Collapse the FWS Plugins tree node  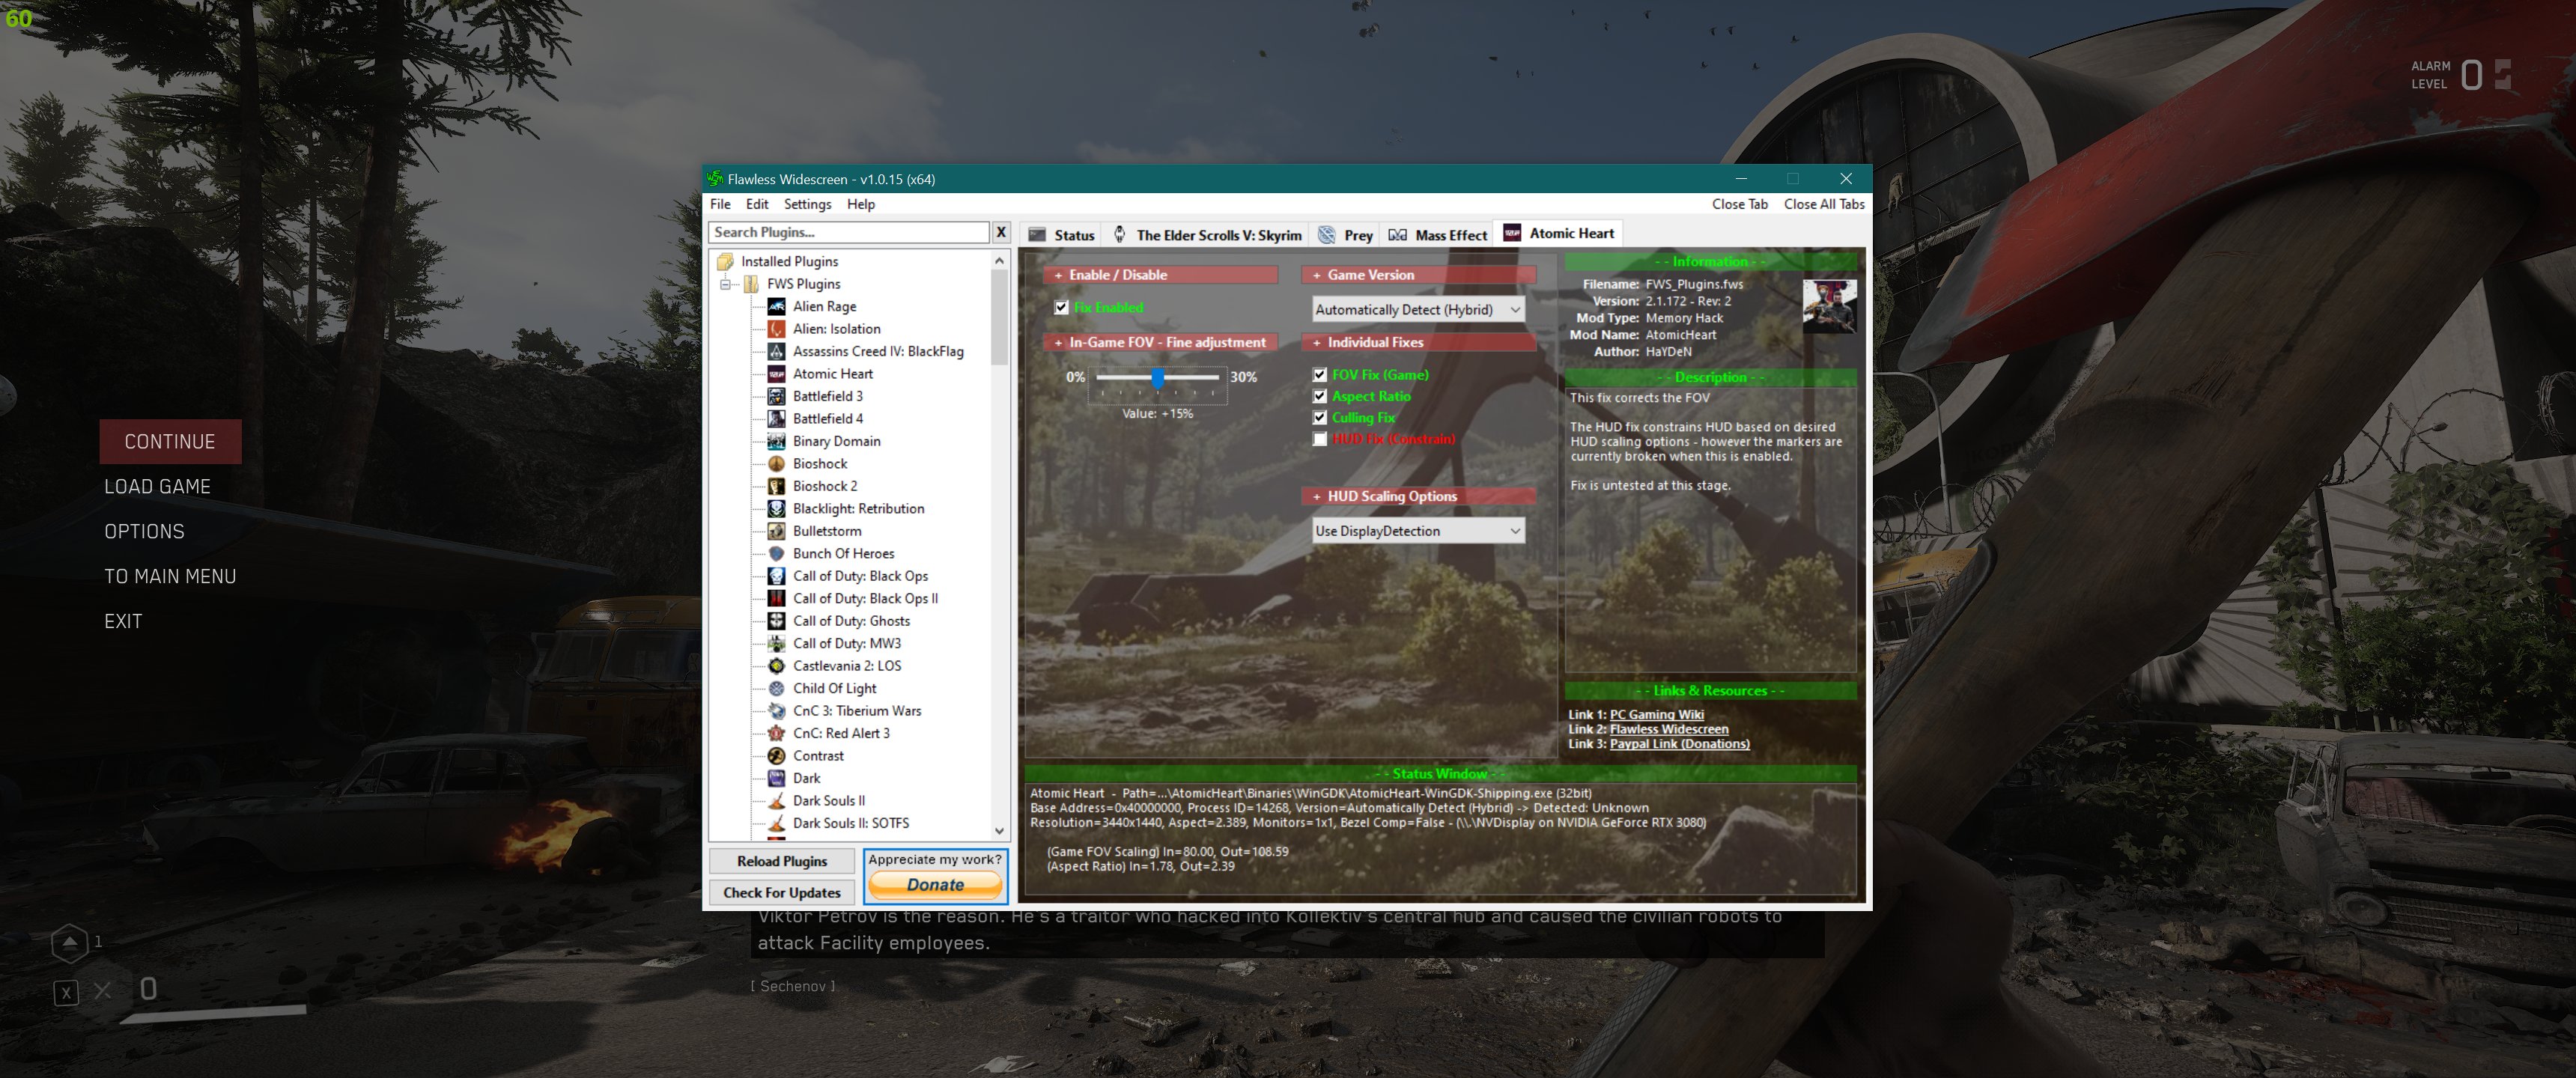(x=726, y=284)
